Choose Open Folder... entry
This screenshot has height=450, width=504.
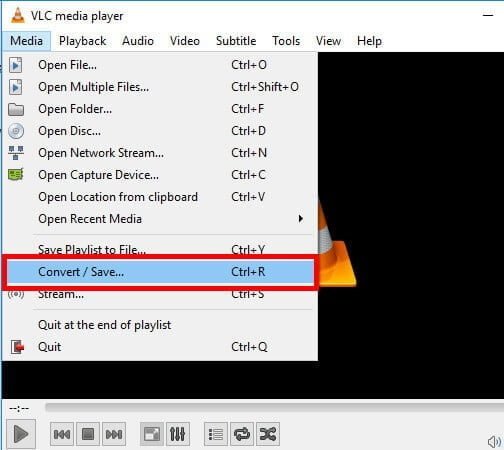(x=160, y=109)
